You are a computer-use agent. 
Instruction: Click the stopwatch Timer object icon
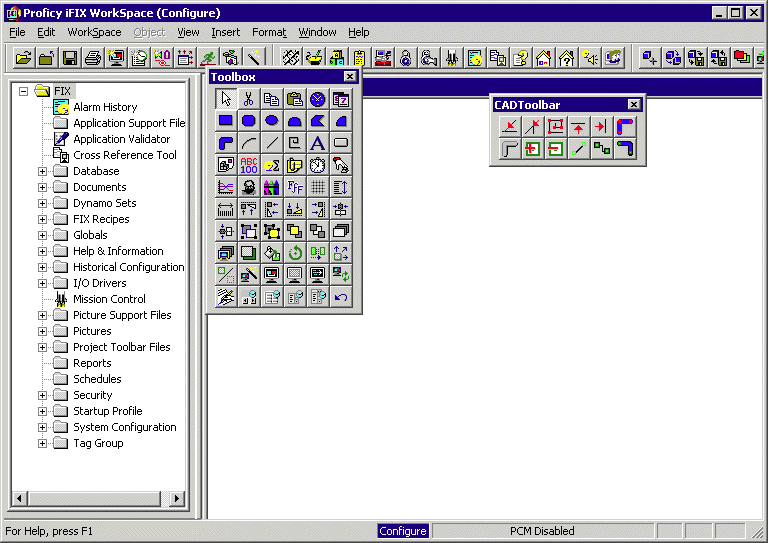(x=318, y=165)
